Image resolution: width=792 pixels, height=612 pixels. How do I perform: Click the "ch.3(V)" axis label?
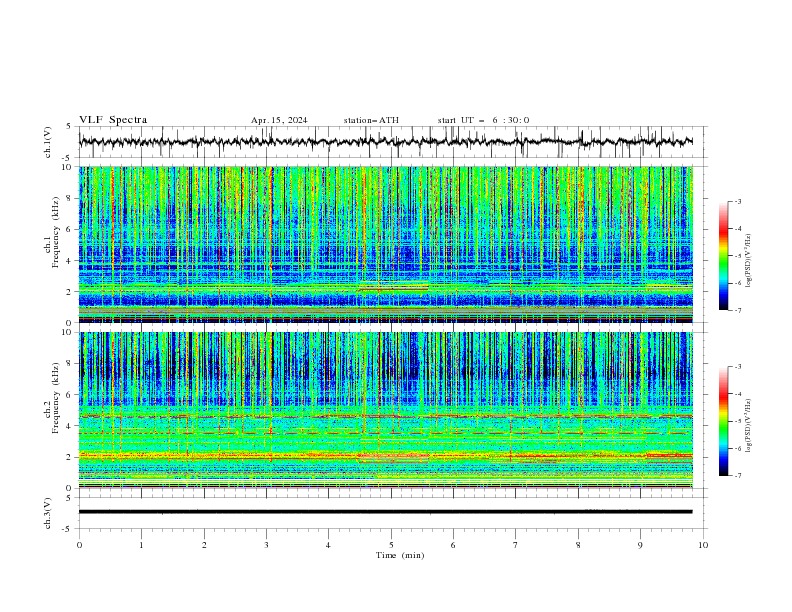48,513
